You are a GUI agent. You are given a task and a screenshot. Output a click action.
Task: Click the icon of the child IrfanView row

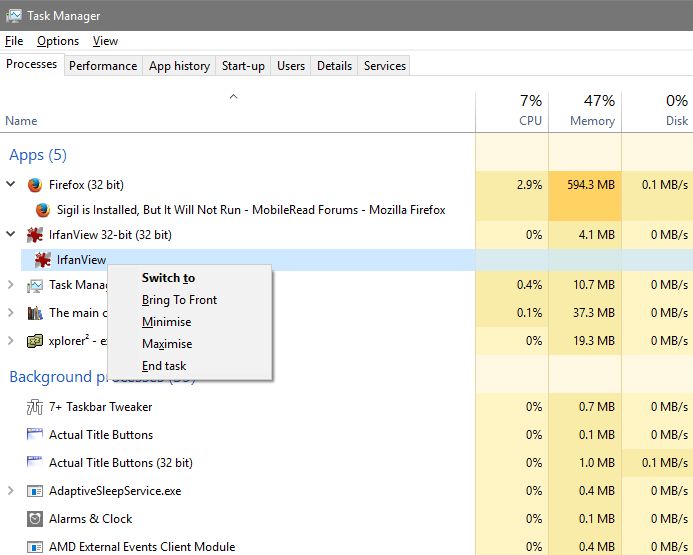pyautogui.click(x=42, y=260)
